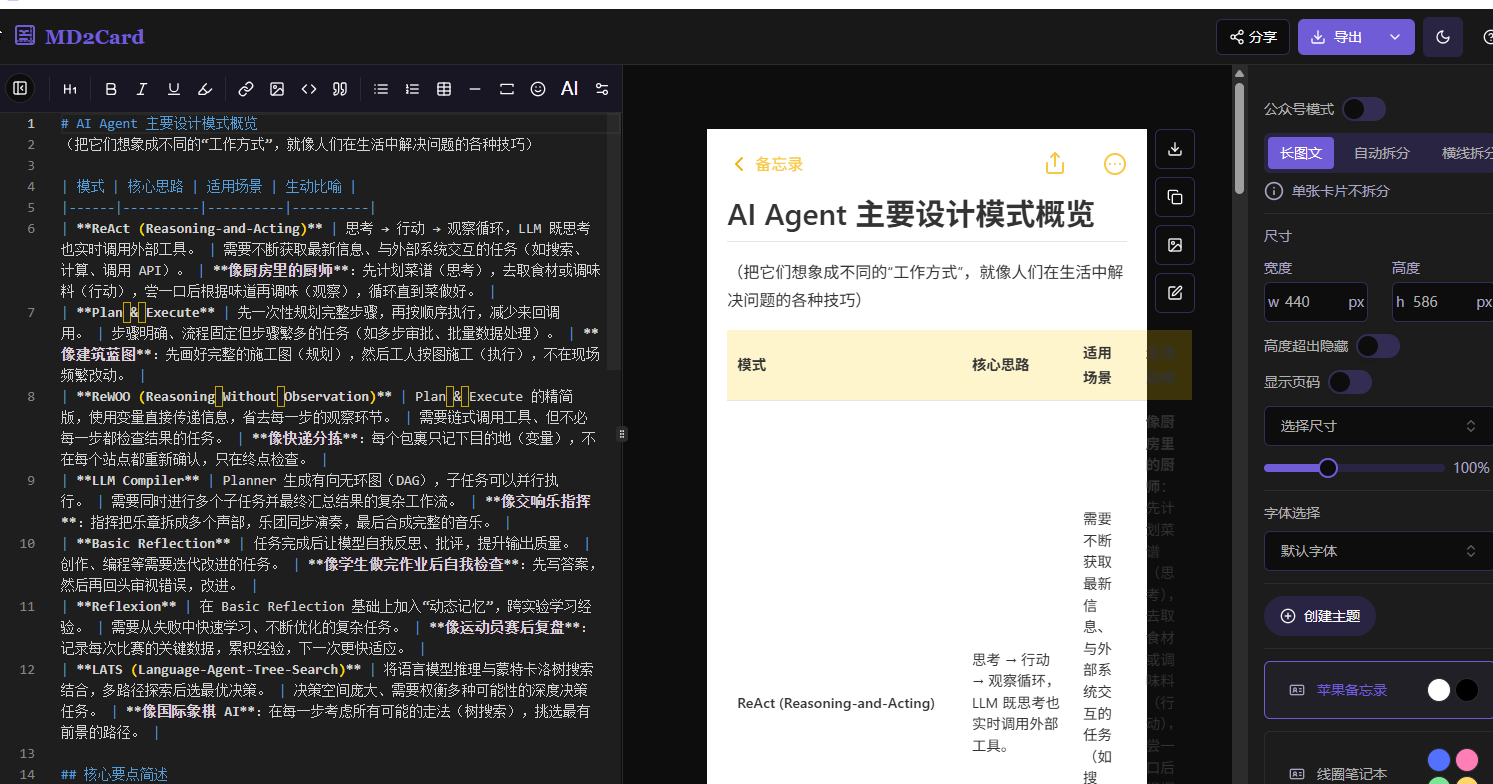
Task: Collapse the editor sidebar panel icon
Action: (20, 89)
